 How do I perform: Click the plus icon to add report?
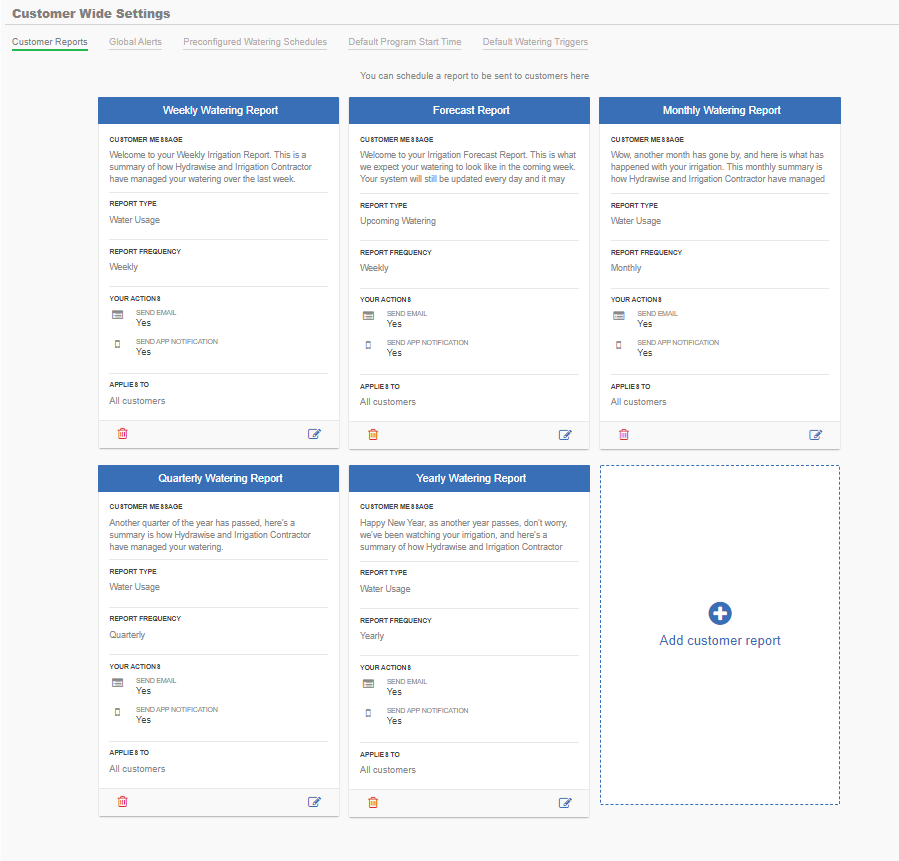720,613
